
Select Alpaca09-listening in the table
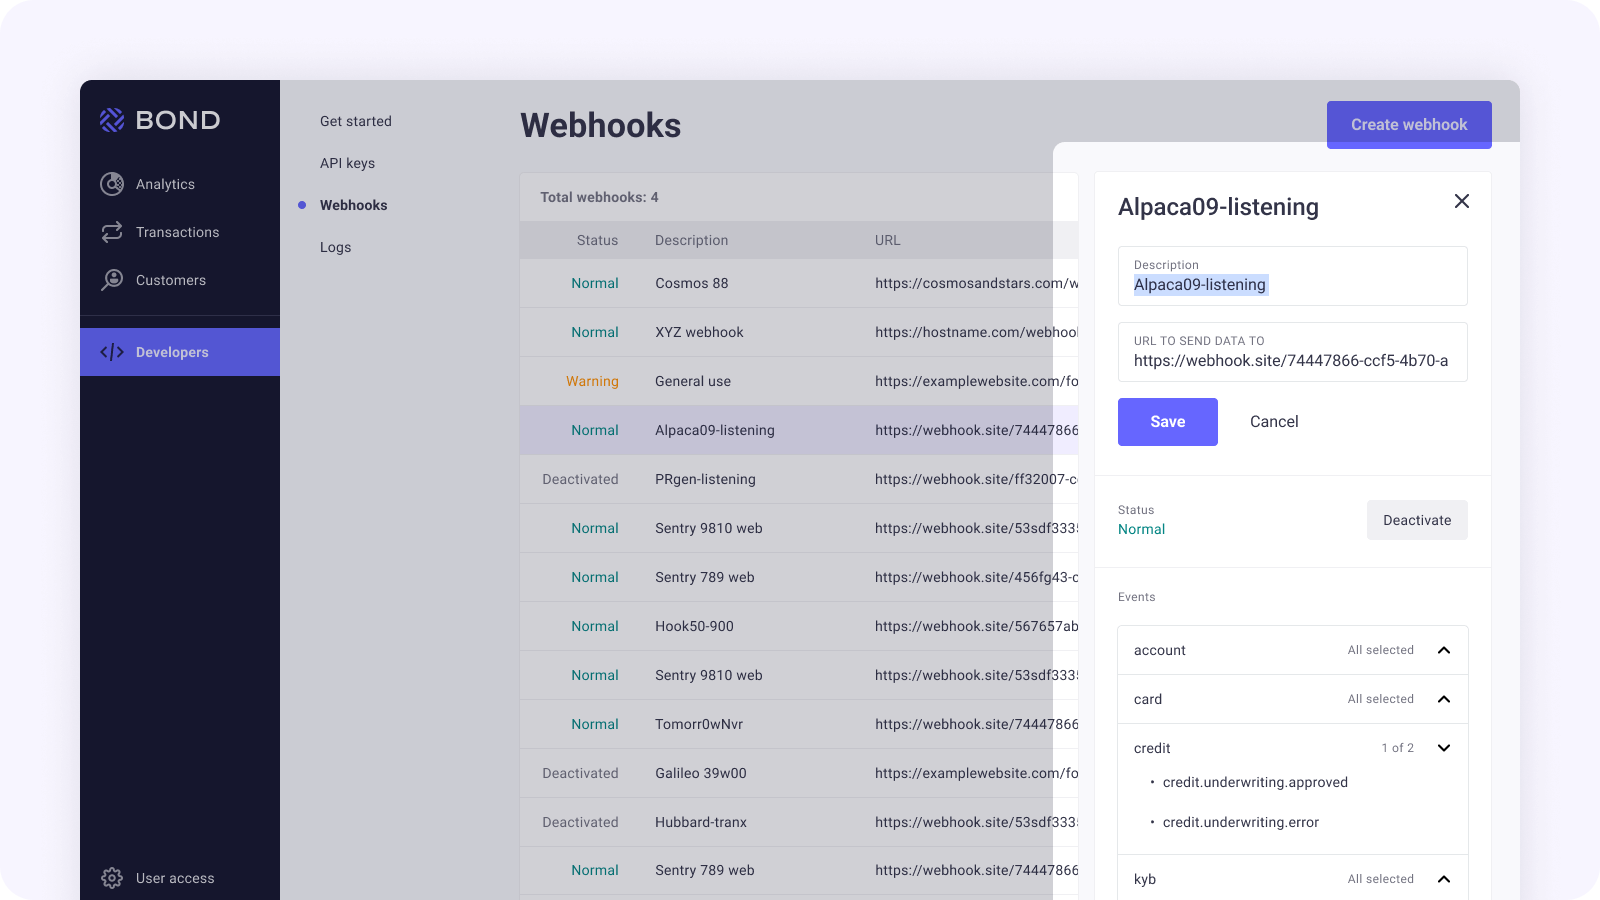point(799,430)
